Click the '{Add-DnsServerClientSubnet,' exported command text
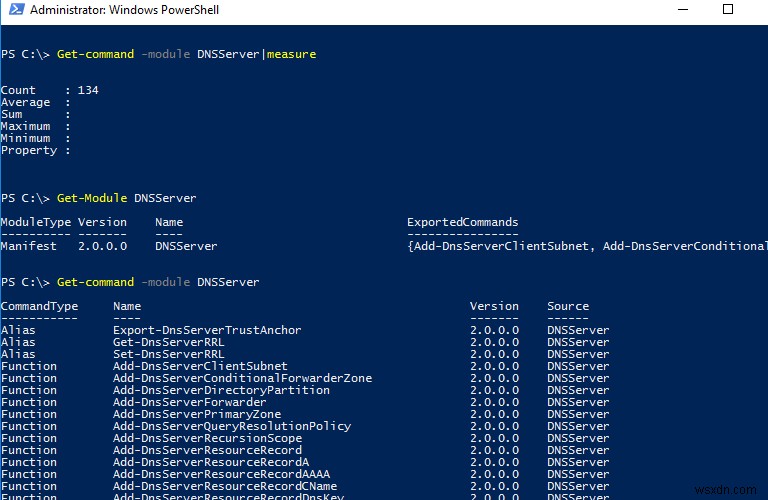 click(x=501, y=246)
